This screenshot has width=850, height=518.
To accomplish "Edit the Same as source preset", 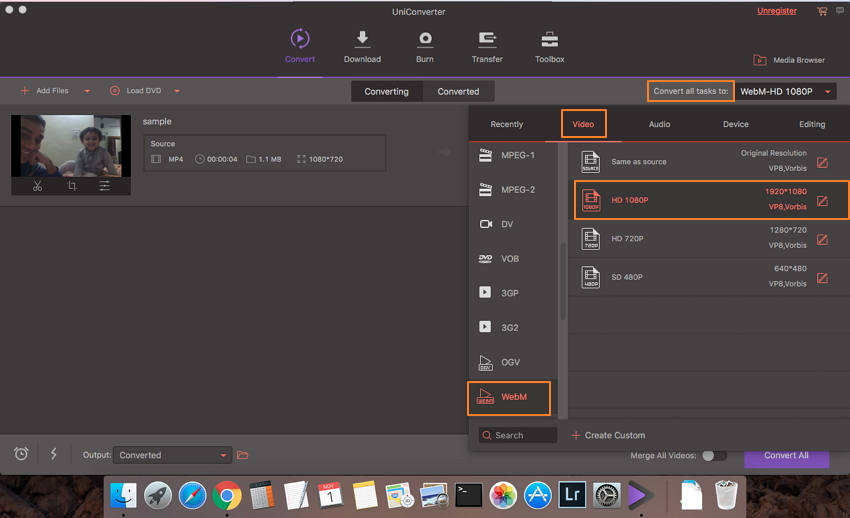I will coord(822,163).
